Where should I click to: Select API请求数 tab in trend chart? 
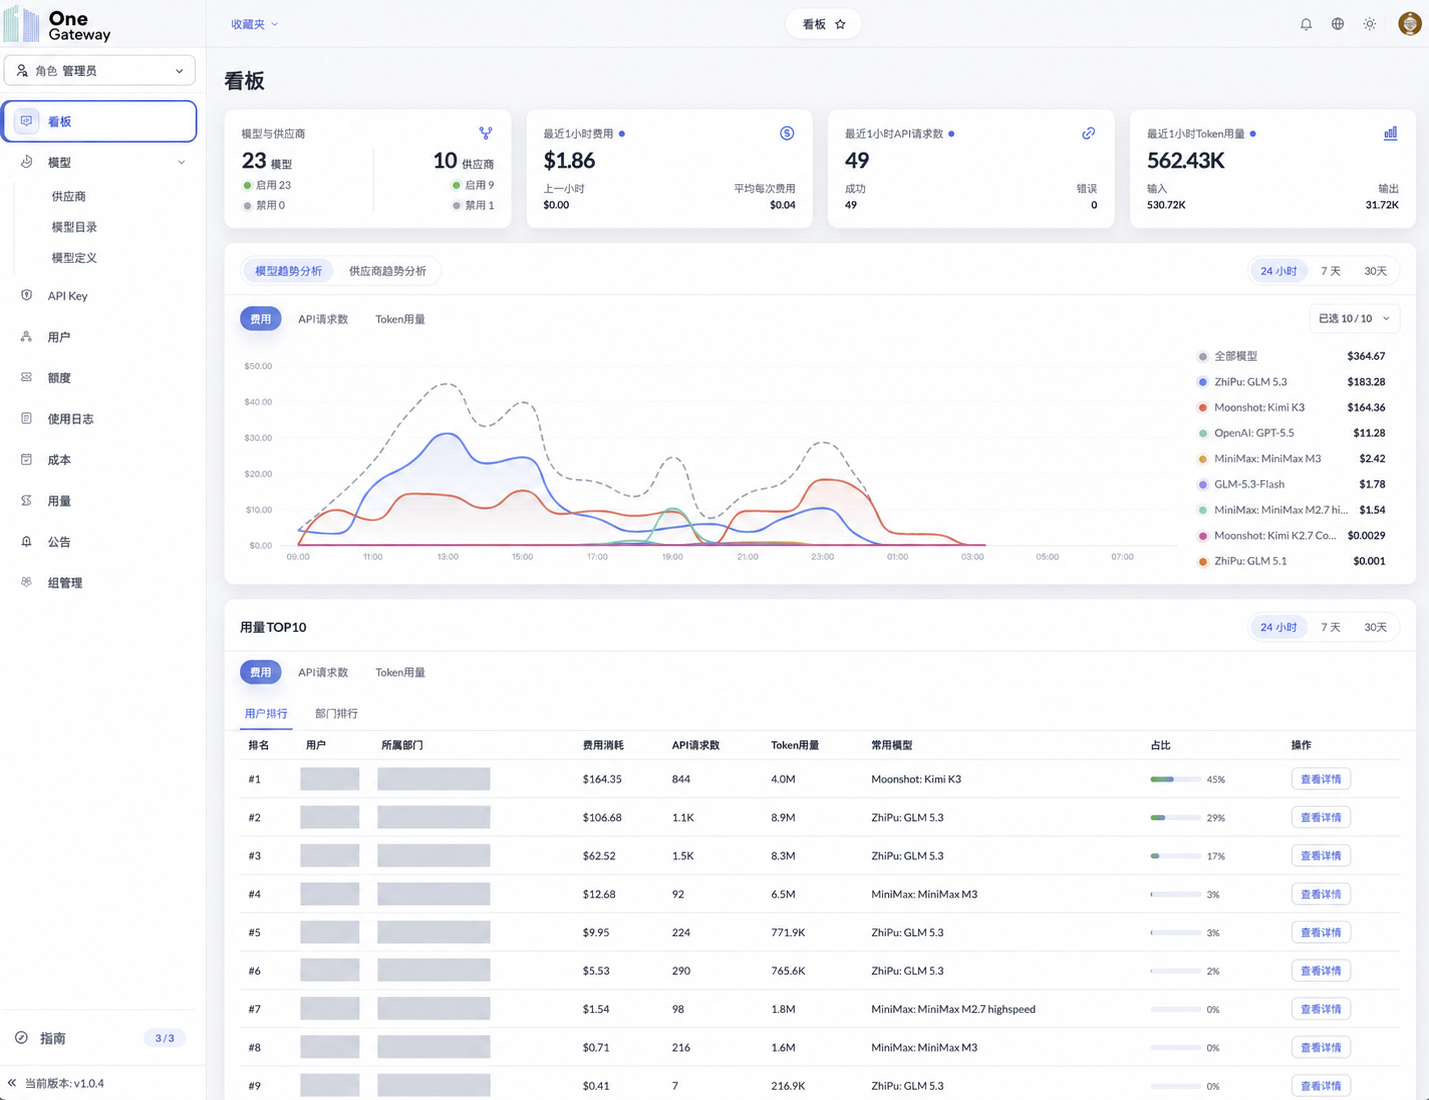pos(323,319)
